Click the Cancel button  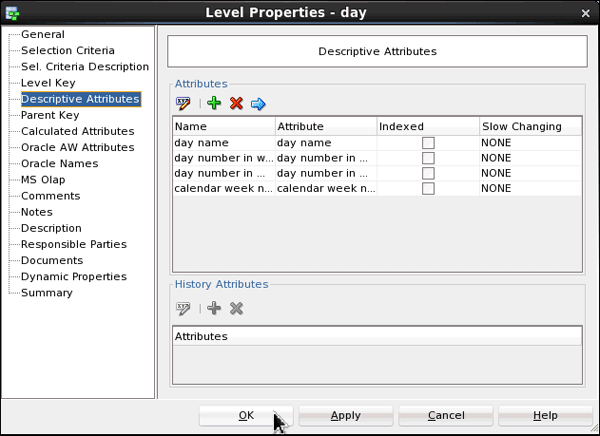(446, 416)
